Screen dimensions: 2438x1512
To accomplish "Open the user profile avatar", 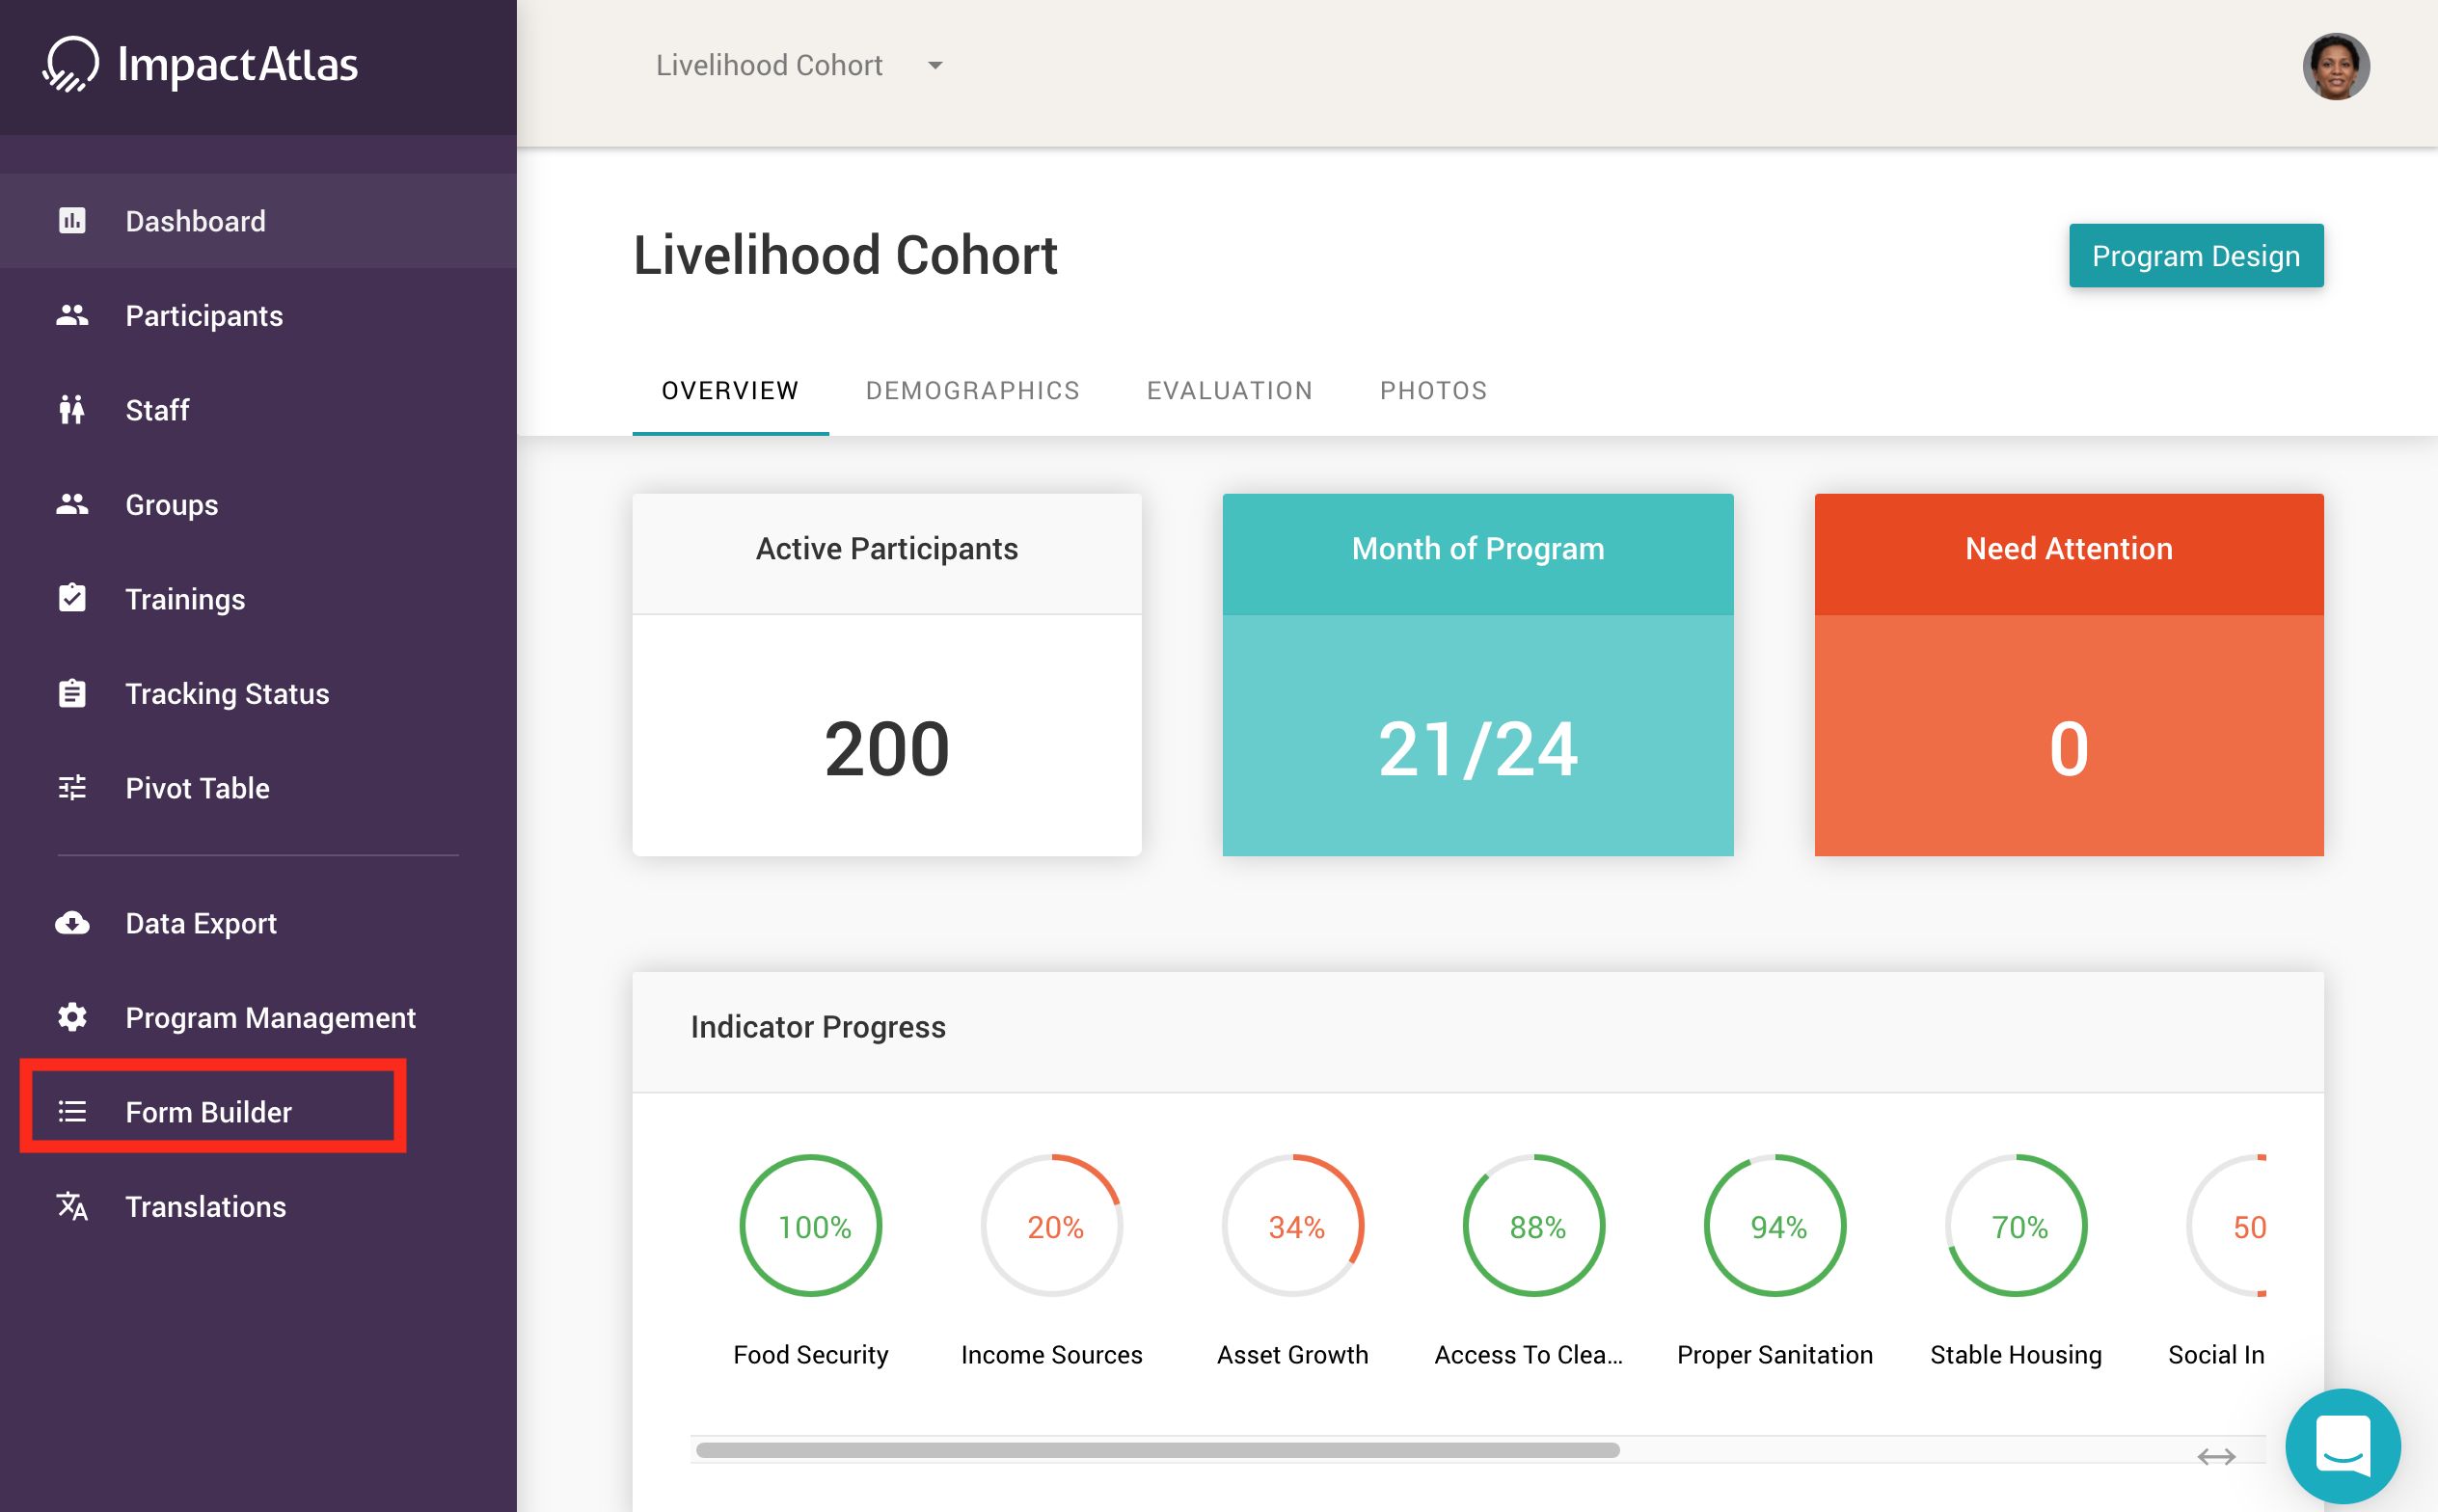I will [2335, 67].
